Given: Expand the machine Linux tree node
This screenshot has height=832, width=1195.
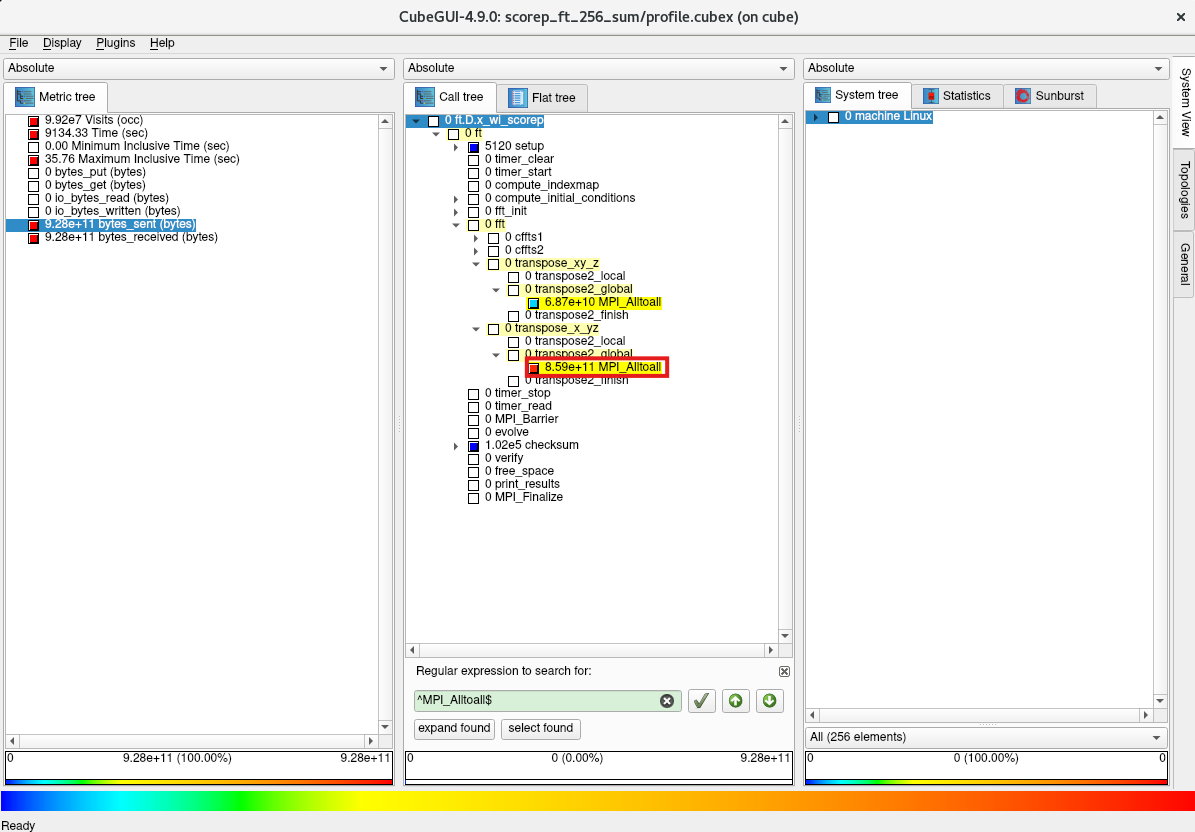Looking at the screenshot, I should pos(815,117).
